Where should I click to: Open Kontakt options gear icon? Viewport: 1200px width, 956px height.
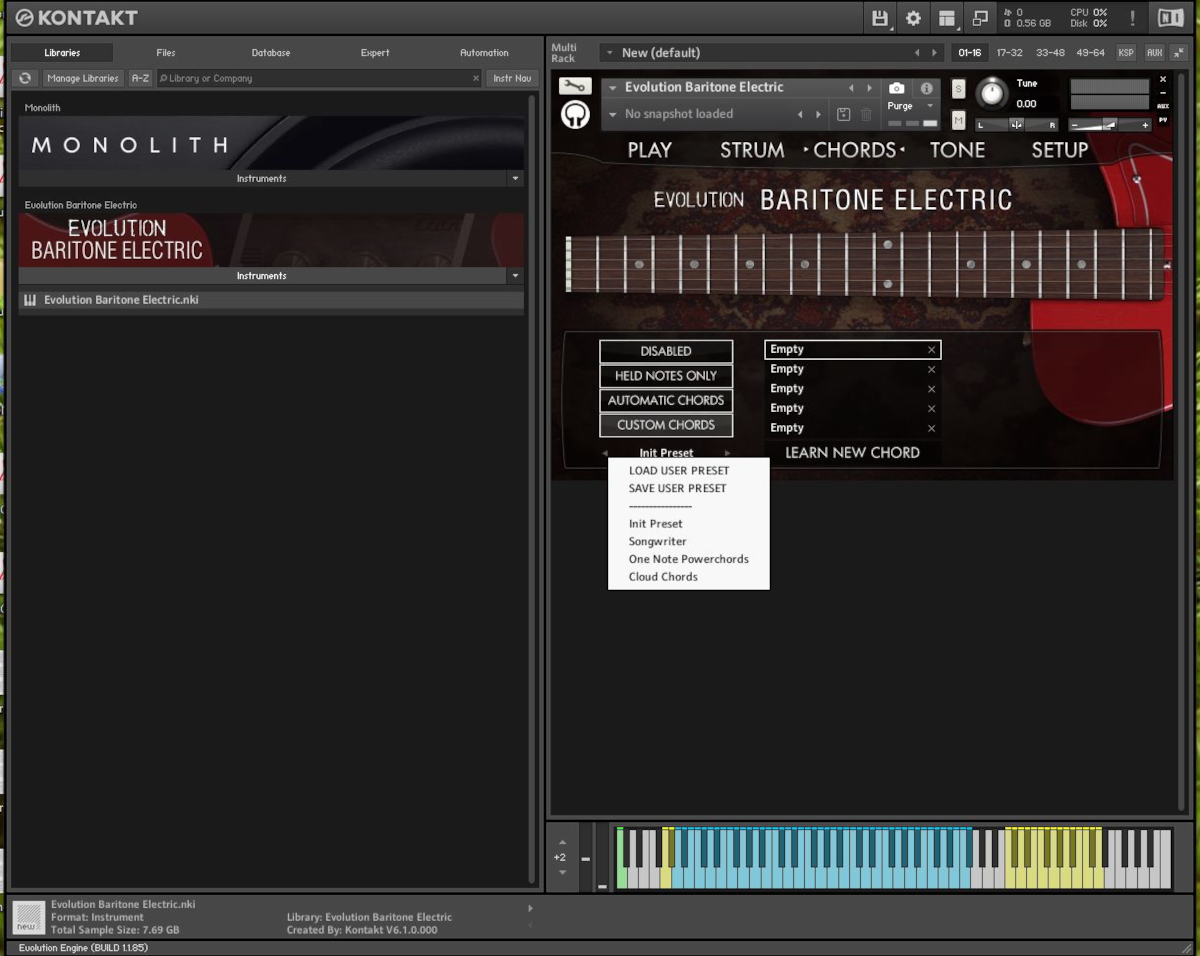click(913, 18)
